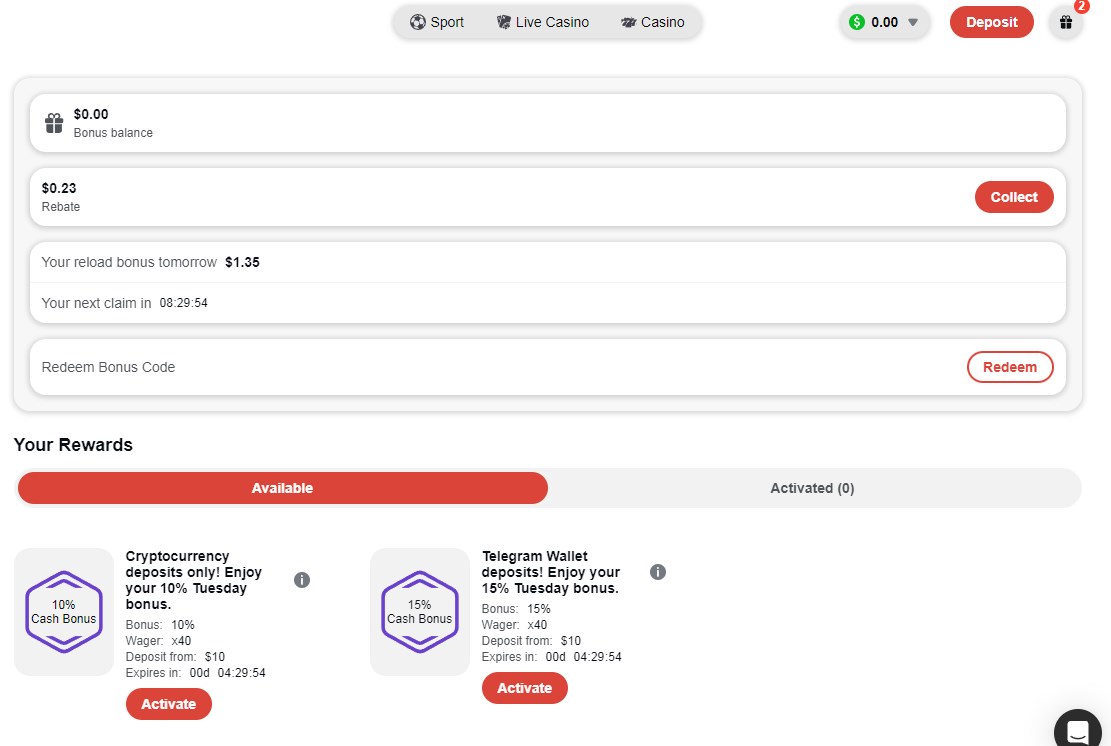Activate the Telegram Wallet 15% bonus
This screenshot has width=1111, height=746.
click(x=524, y=688)
